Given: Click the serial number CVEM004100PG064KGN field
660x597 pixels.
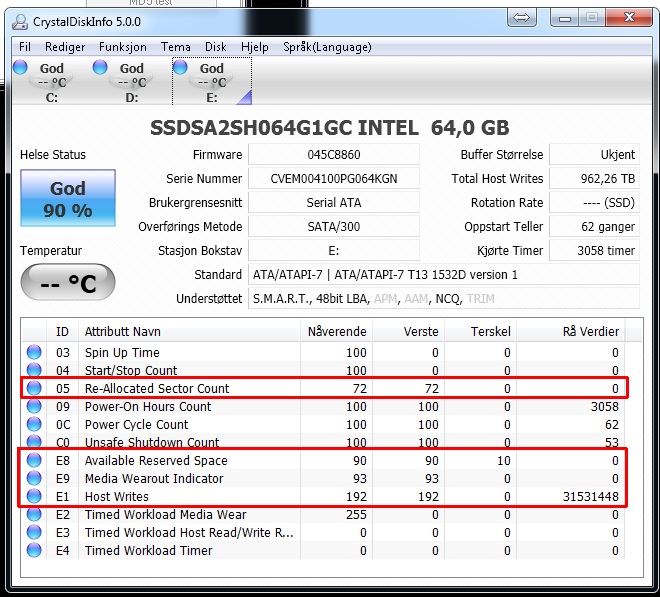Looking at the screenshot, I should (x=334, y=179).
